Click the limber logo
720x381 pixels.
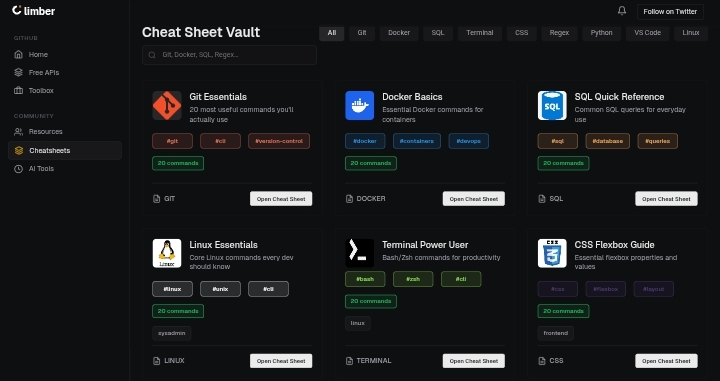click(x=33, y=11)
